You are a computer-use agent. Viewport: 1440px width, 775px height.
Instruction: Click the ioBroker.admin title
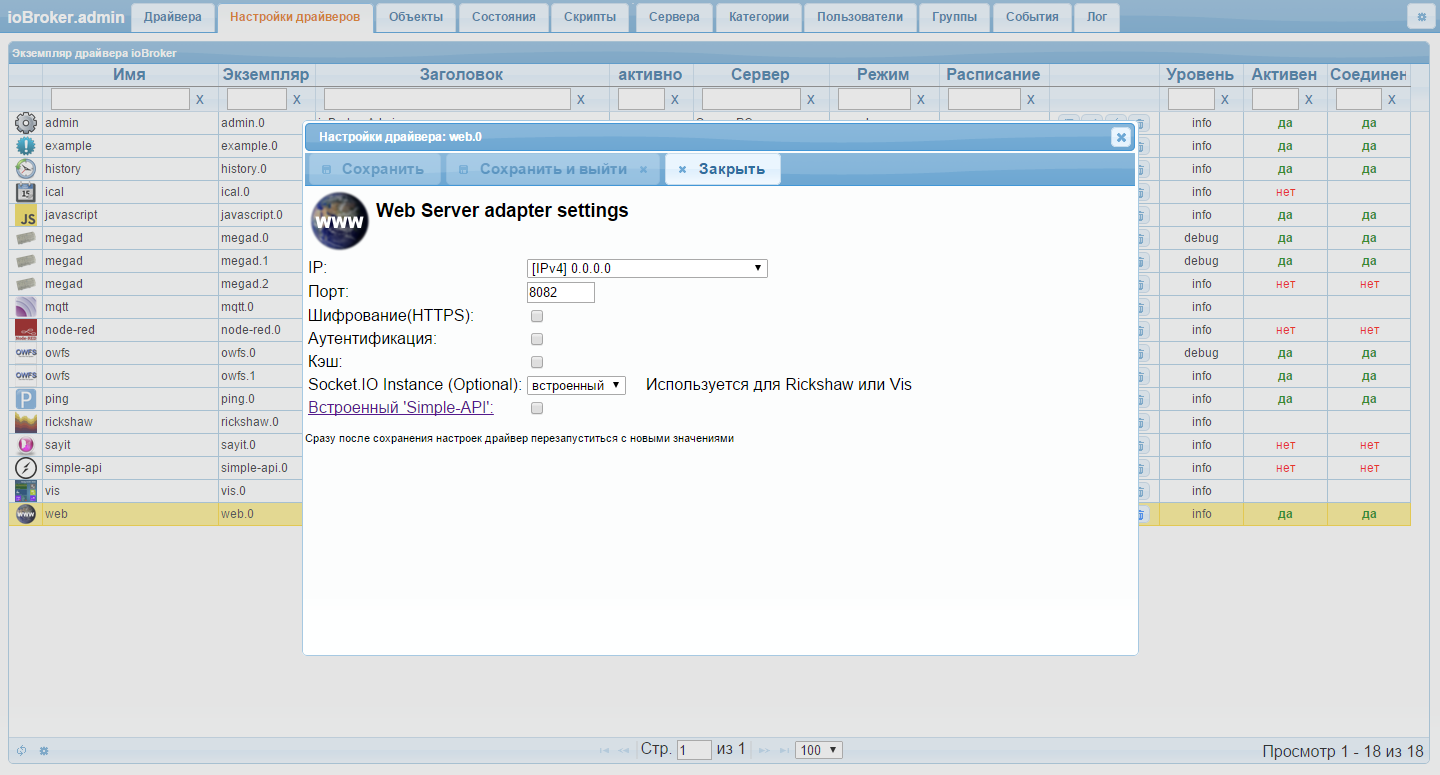click(x=66, y=17)
